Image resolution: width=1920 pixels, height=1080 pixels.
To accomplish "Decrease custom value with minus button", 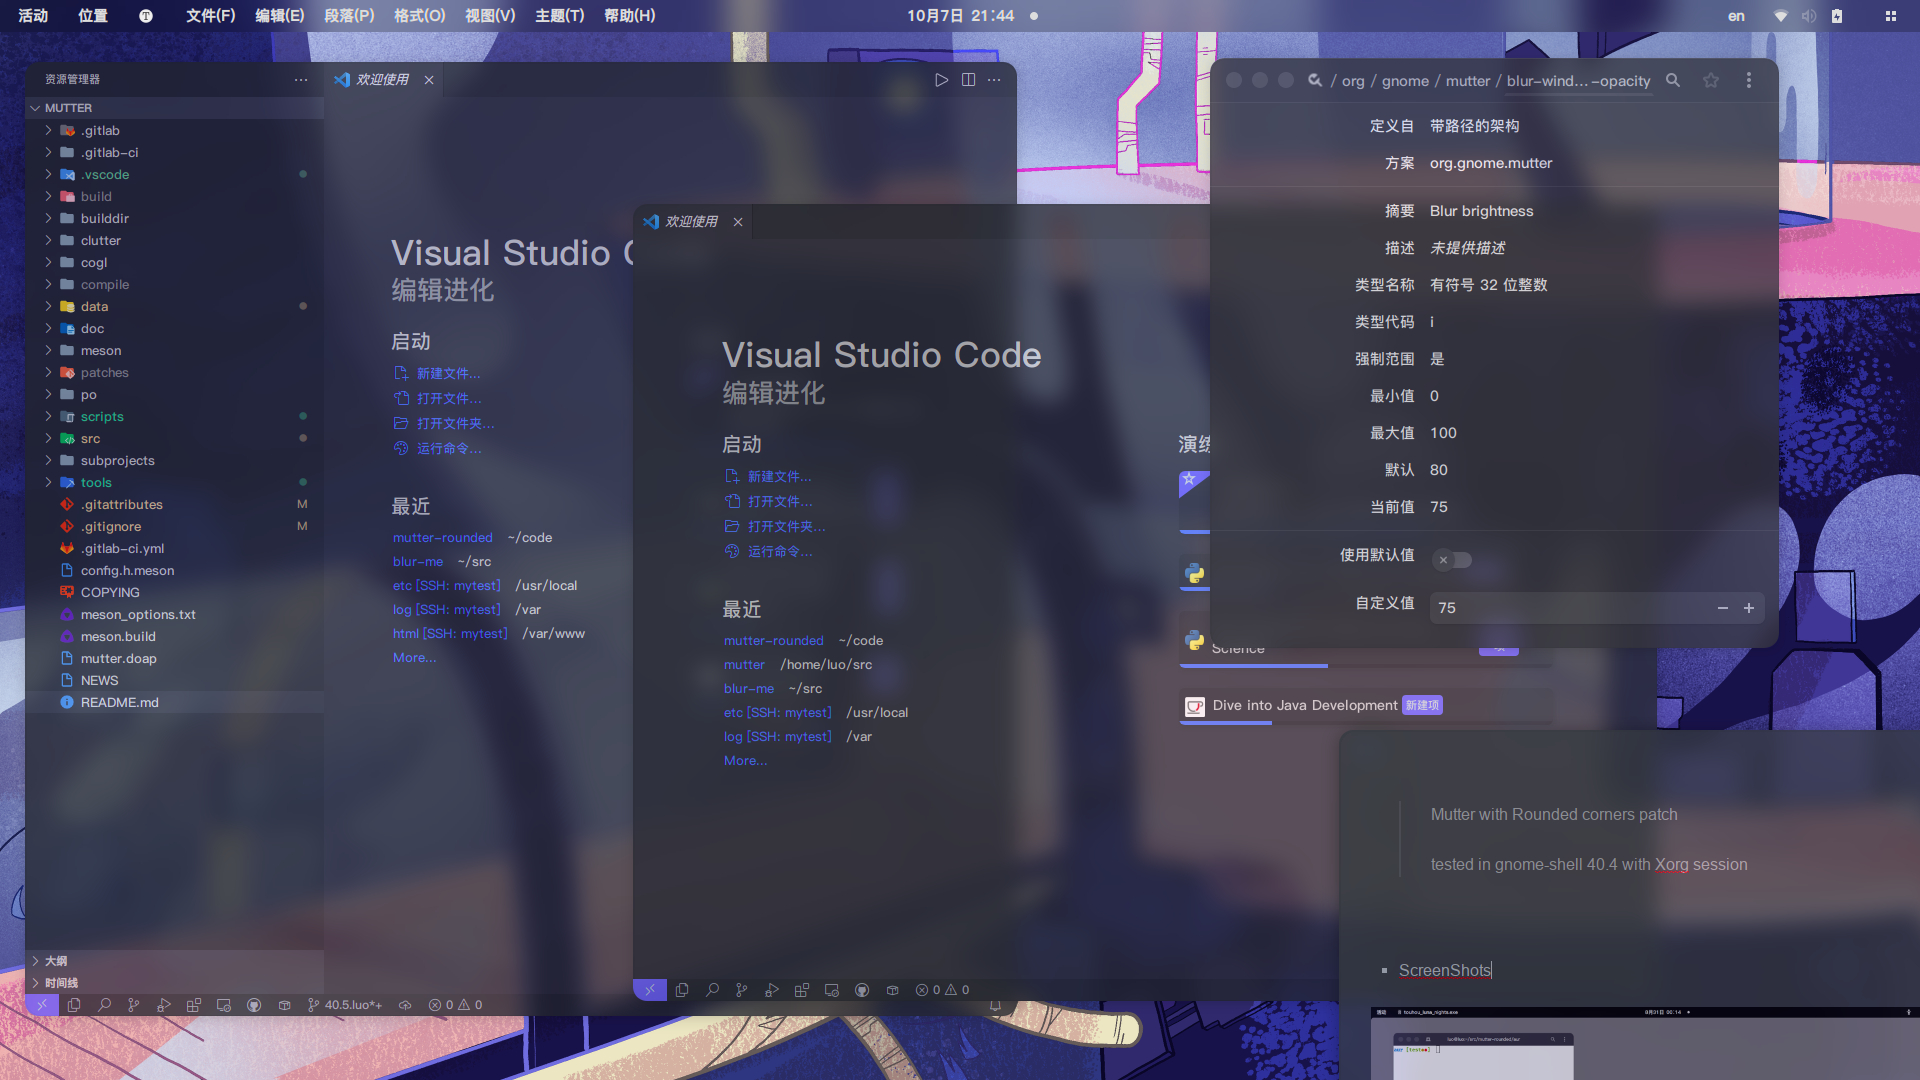I will pyautogui.click(x=1722, y=608).
